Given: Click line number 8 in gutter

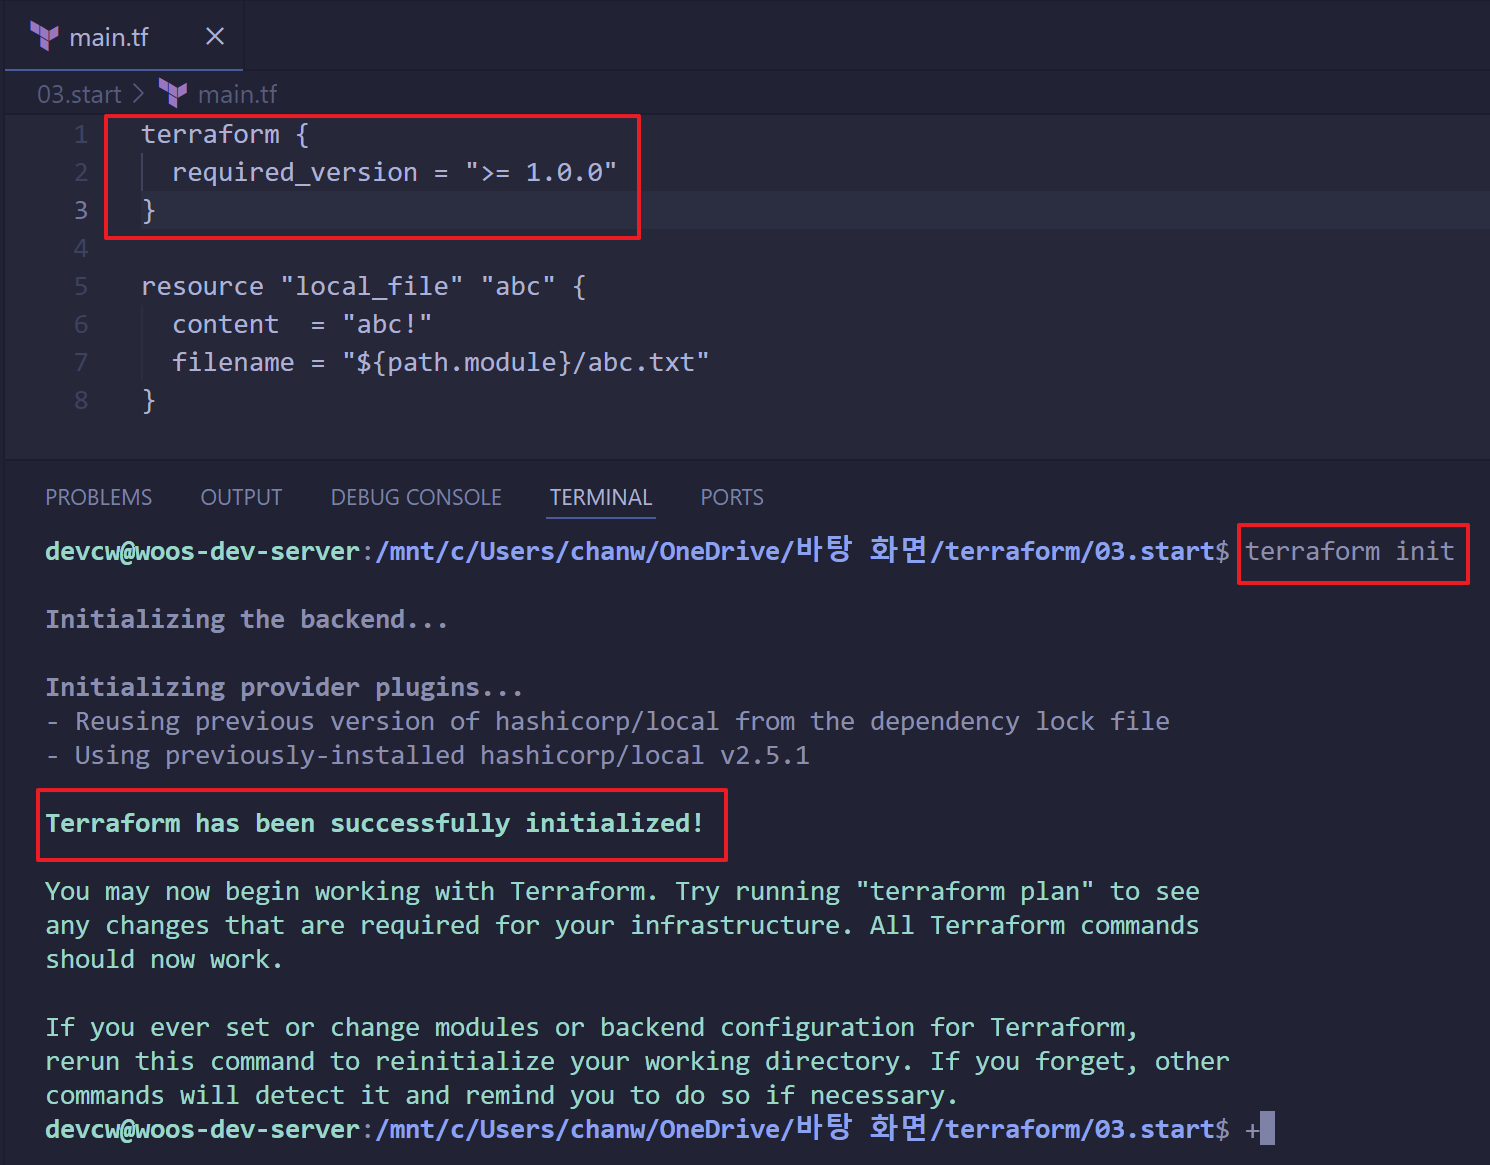Looking at the screenshot, I should click(x=81, y=400).
